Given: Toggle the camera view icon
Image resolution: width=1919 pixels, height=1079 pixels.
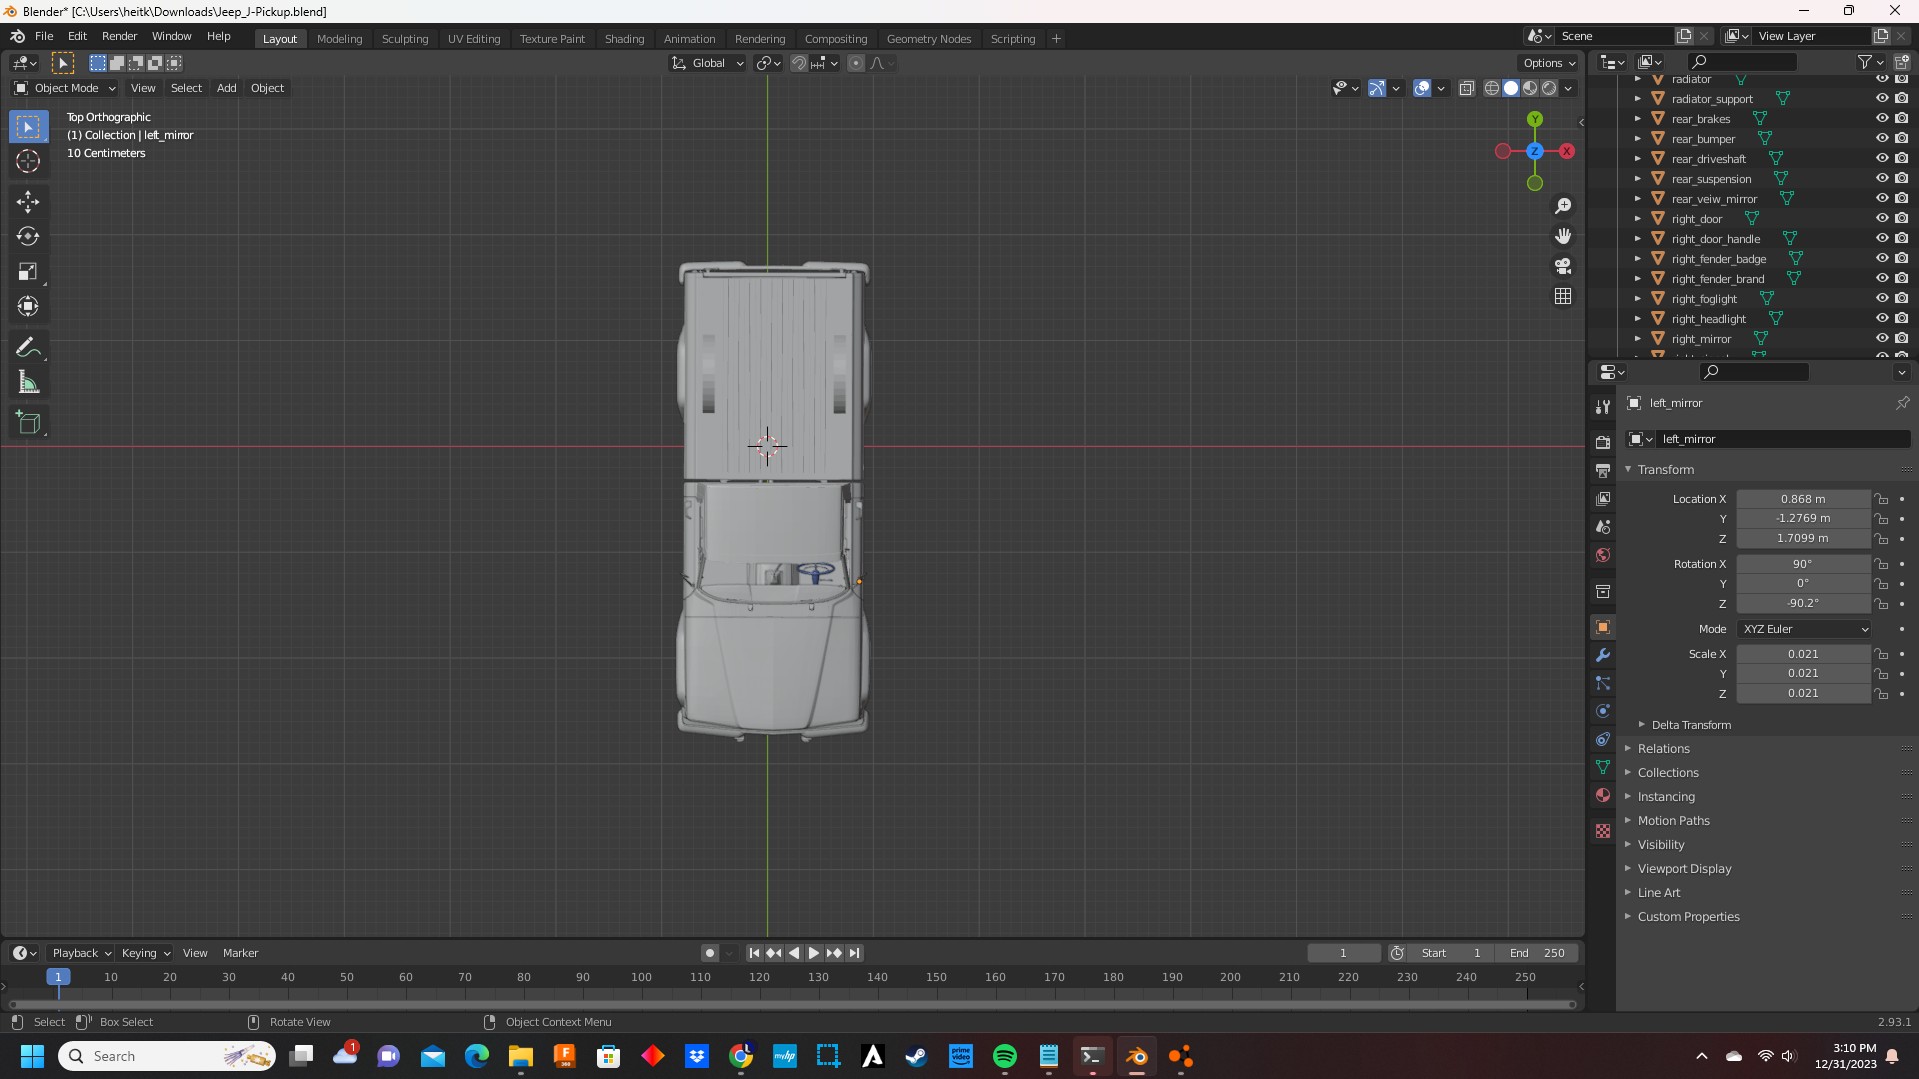Looking at the screenshot, I should click(1563, 266).
